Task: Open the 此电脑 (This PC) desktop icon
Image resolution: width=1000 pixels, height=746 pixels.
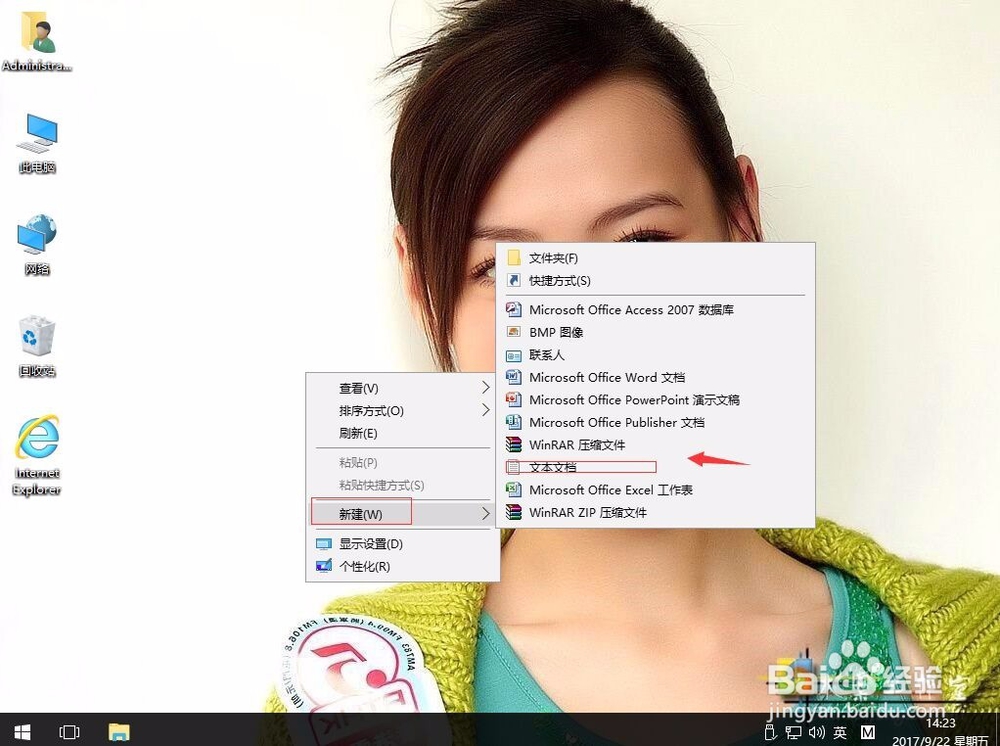Action: point(36,140)
